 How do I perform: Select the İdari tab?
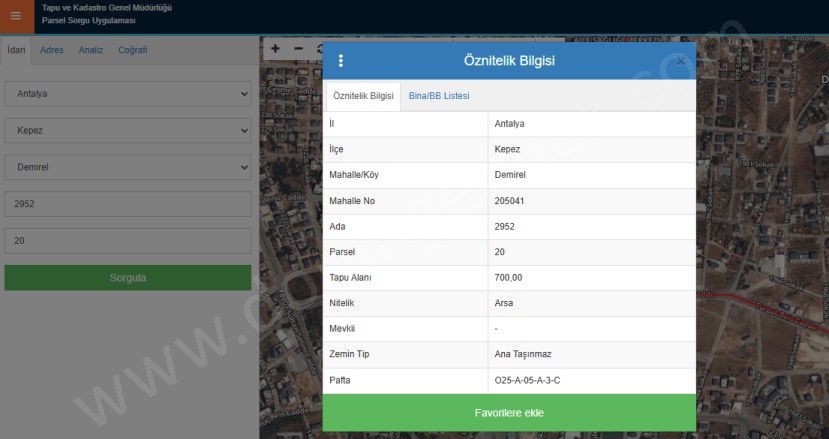[16, 50]
